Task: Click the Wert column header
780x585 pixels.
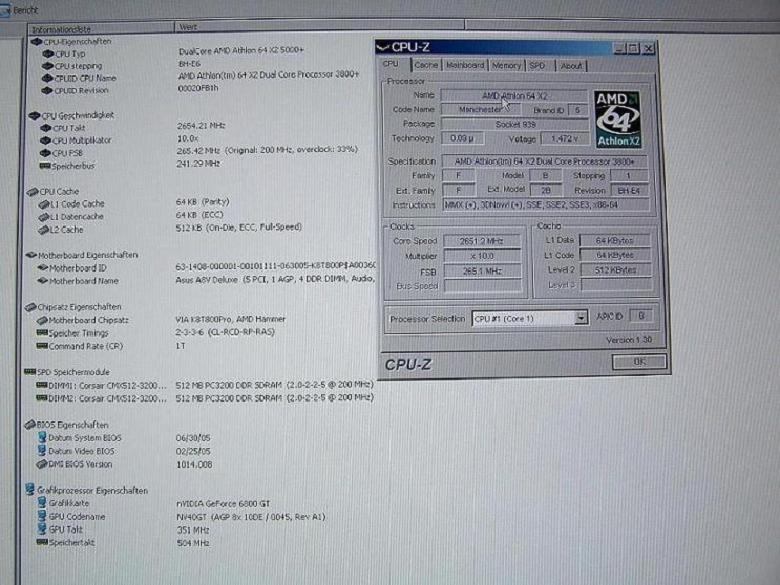Action: coord(319,27)
